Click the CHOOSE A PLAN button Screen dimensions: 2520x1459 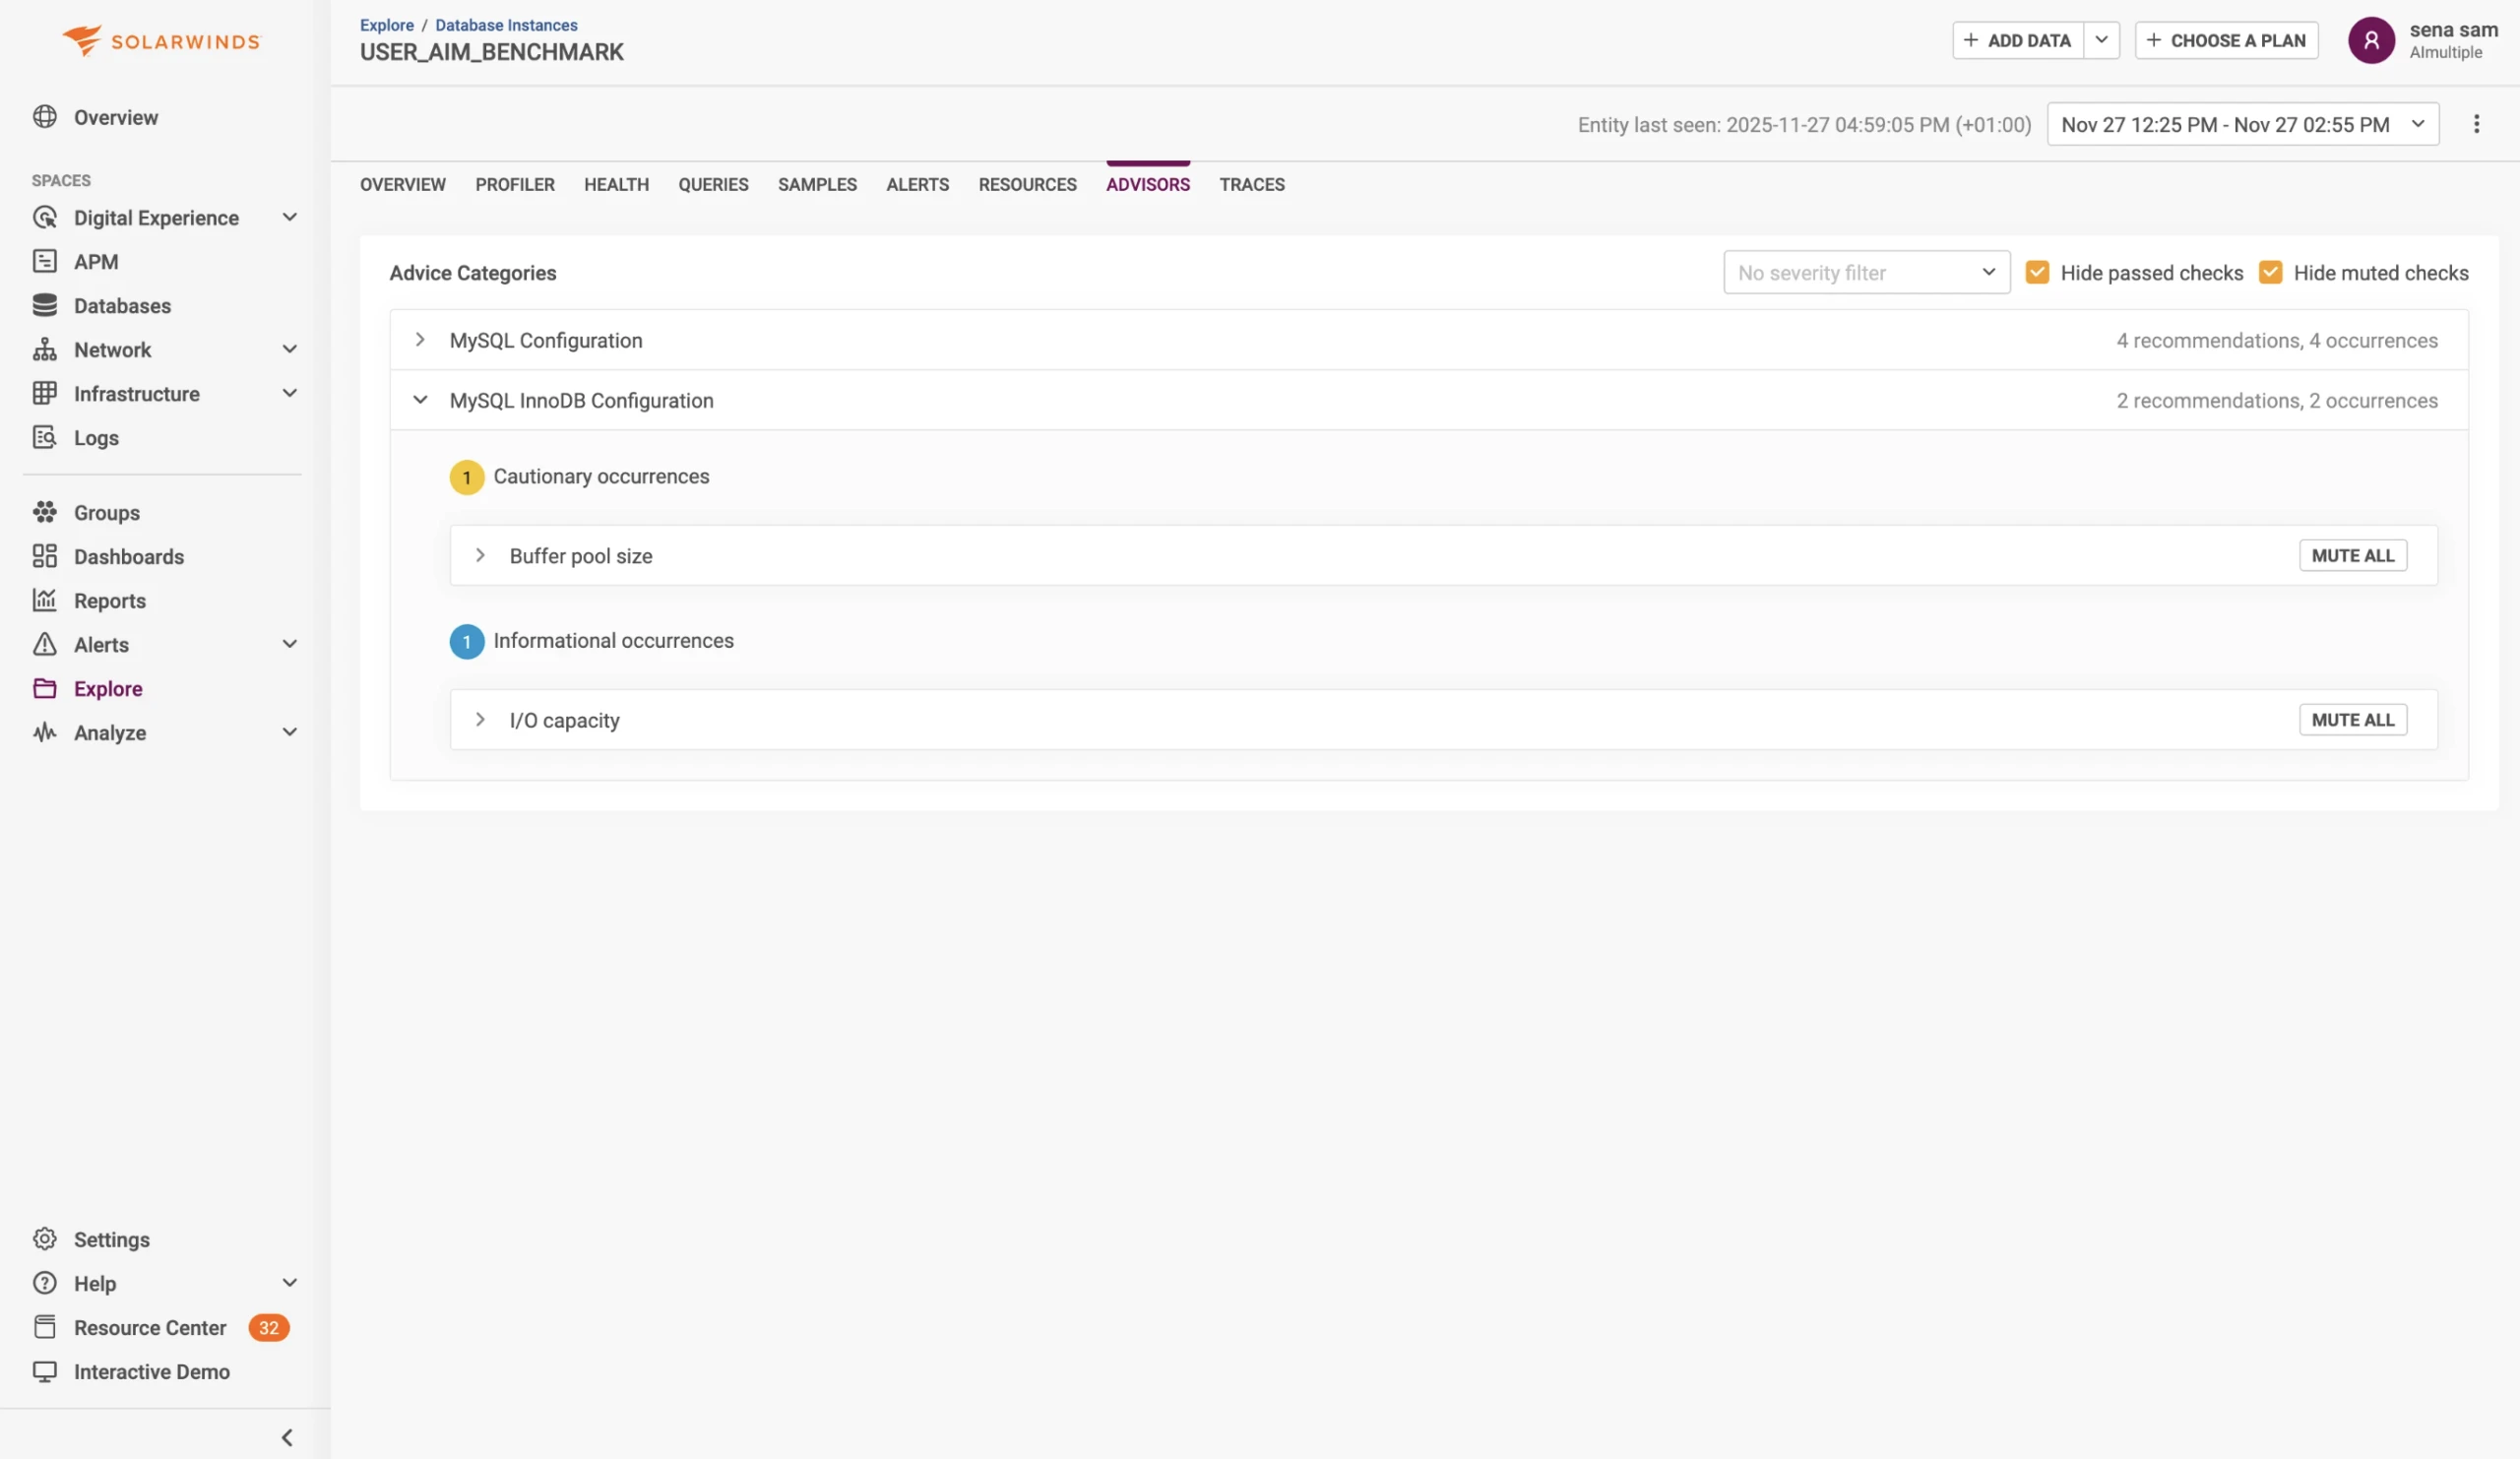coord(2226,40)
